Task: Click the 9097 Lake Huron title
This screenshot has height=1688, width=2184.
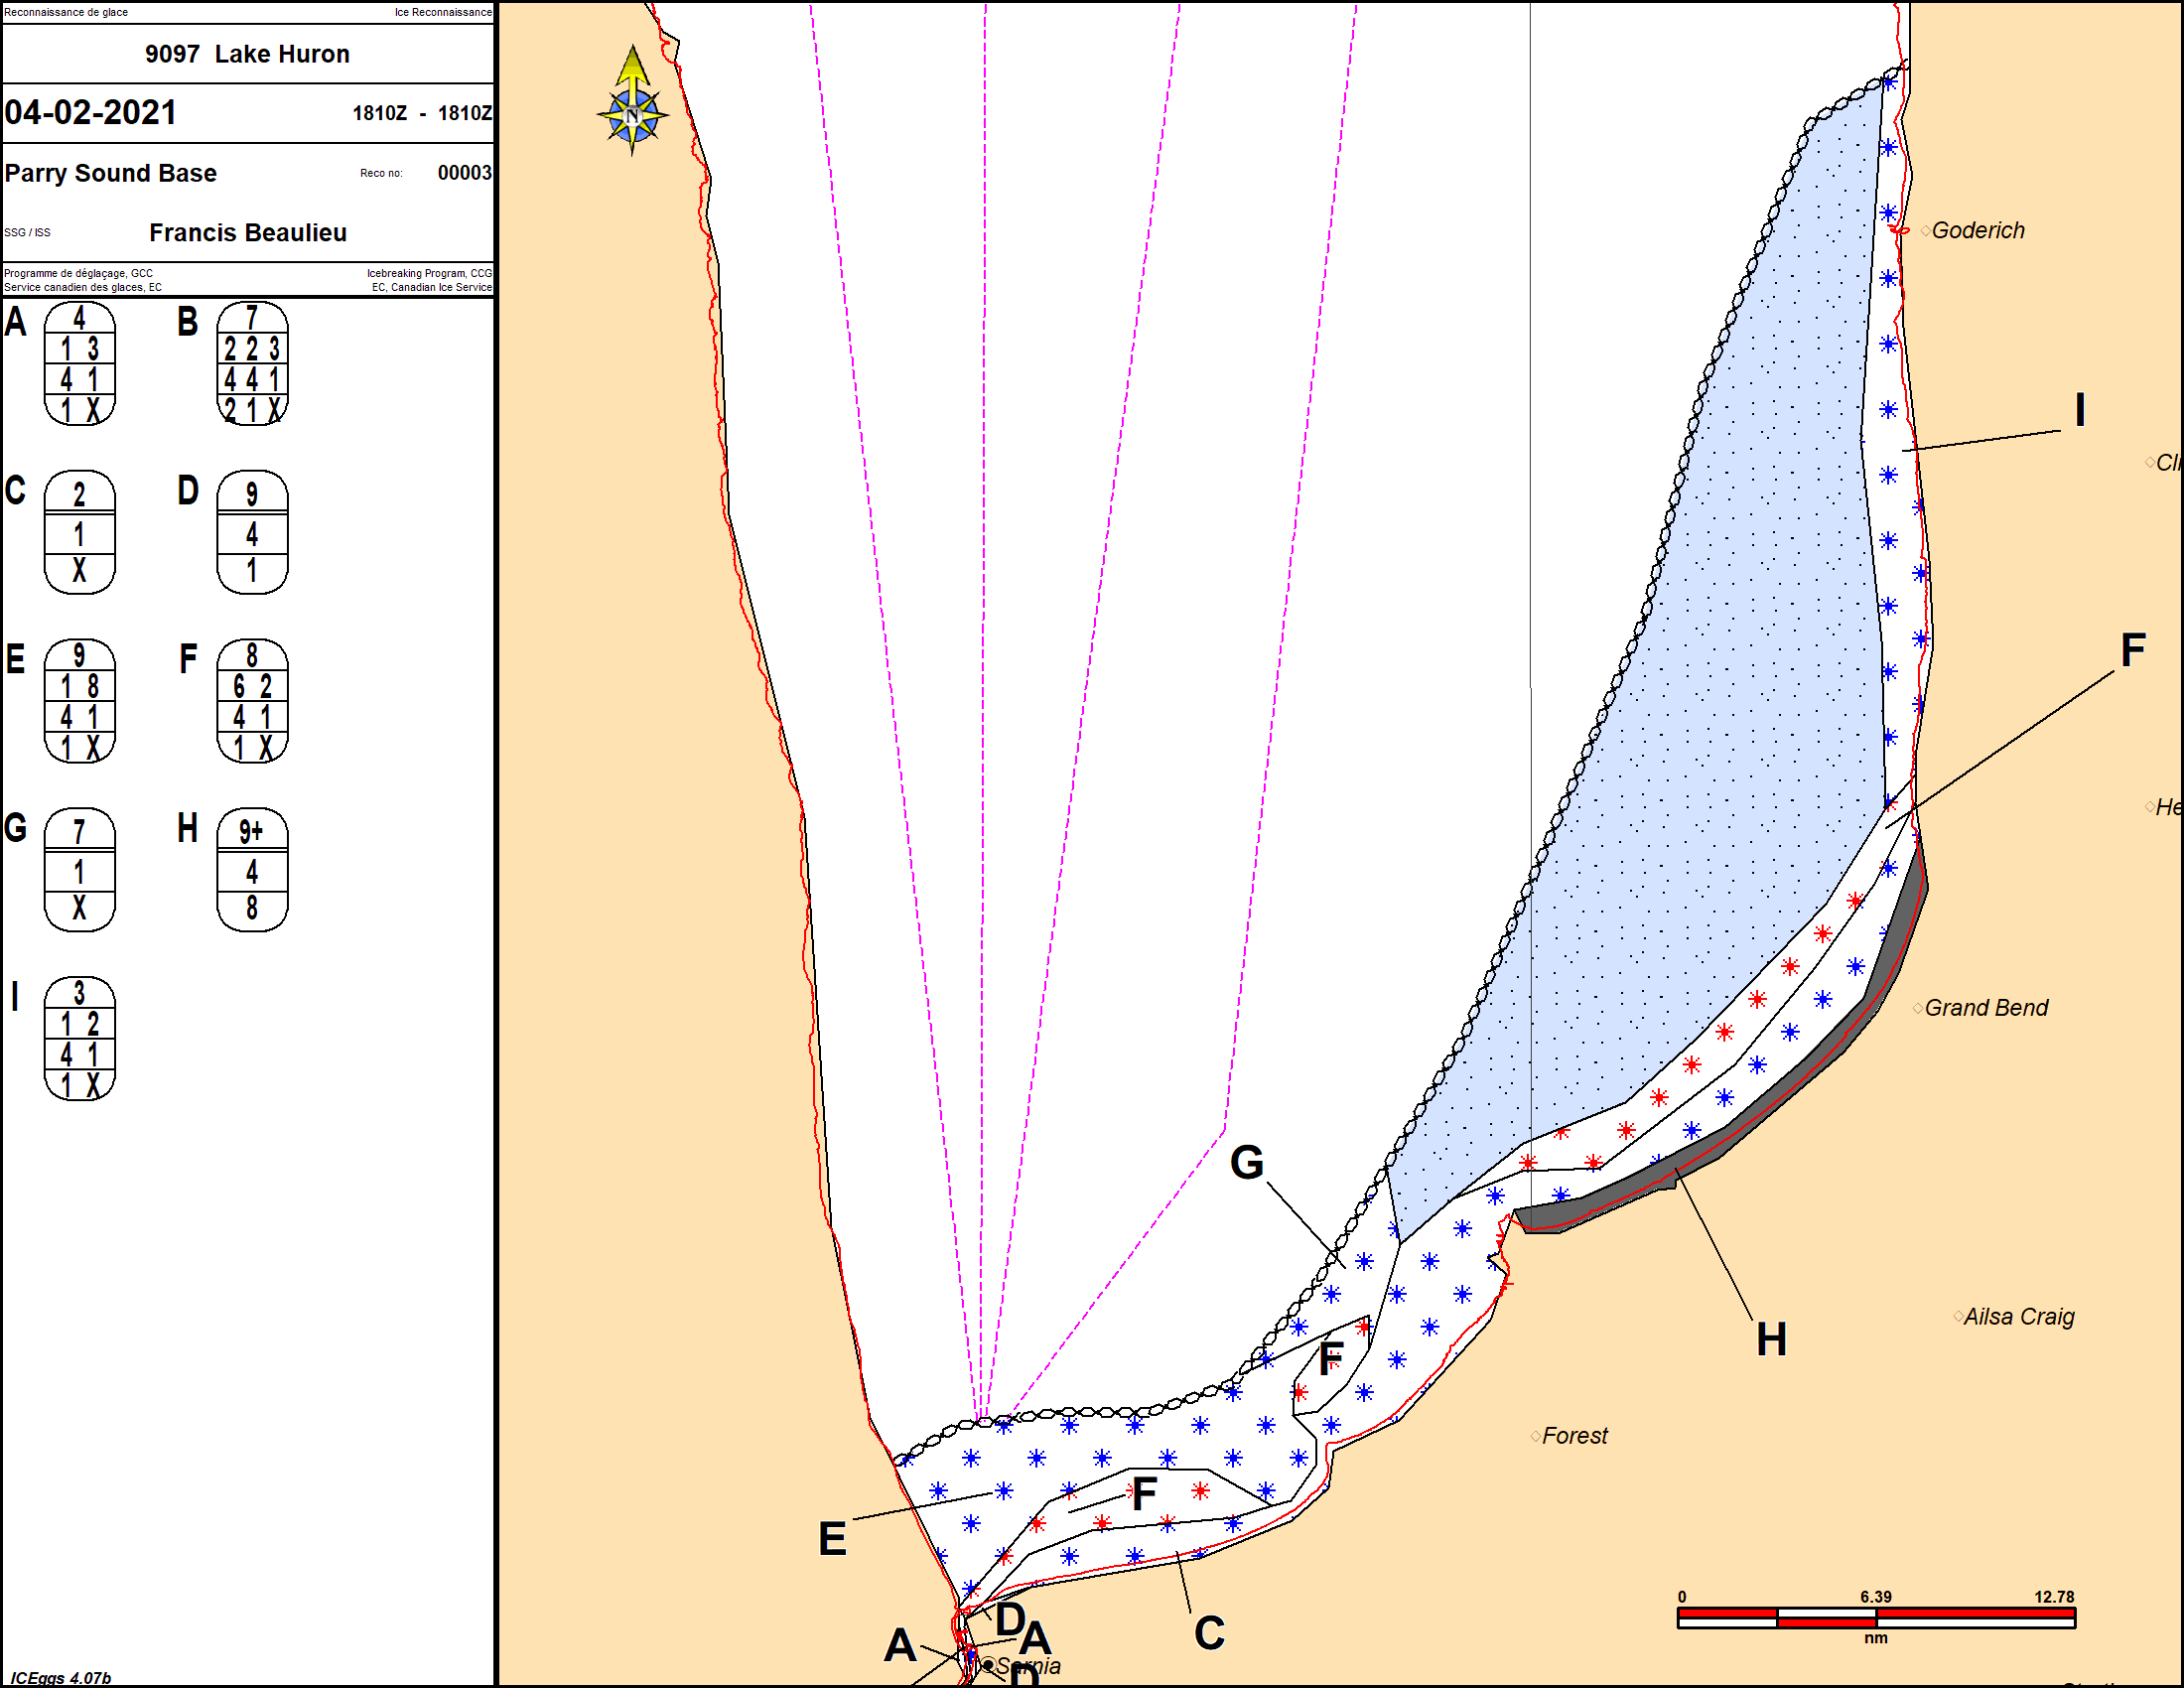Action: click(247, 54)
